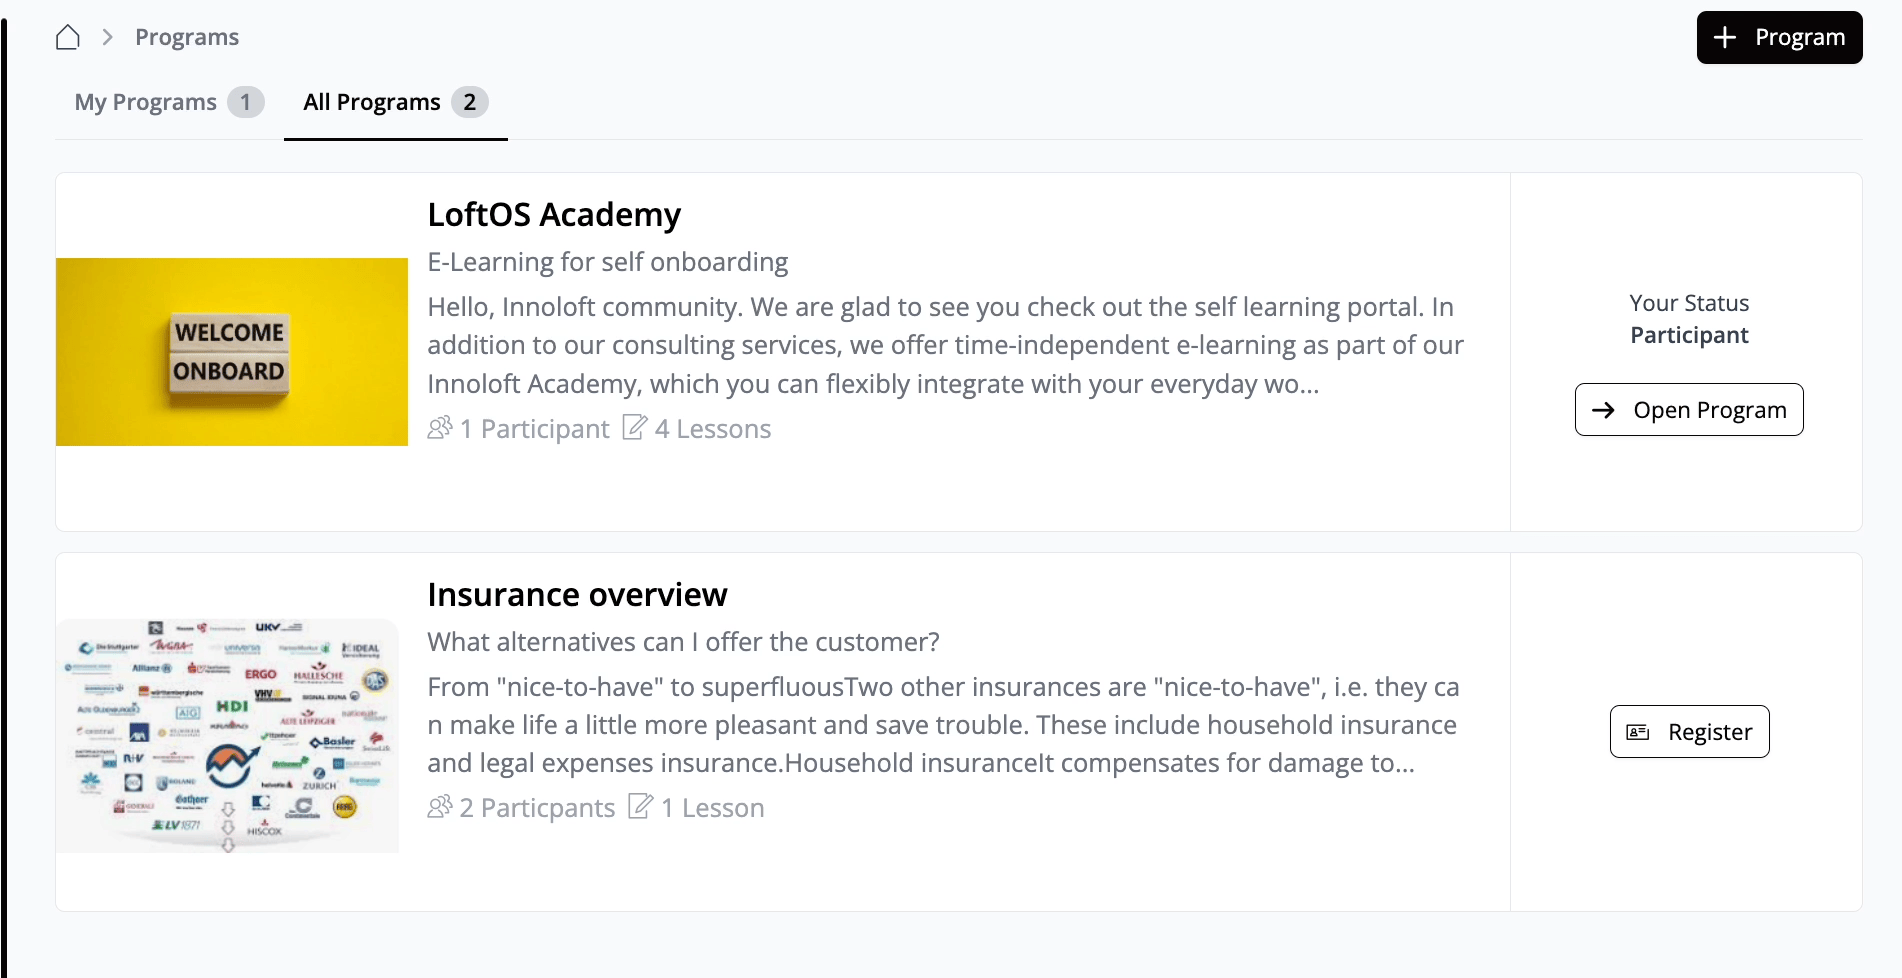
Task: Click the home icon in breadcrumb
Action: (x=68, y=38)
